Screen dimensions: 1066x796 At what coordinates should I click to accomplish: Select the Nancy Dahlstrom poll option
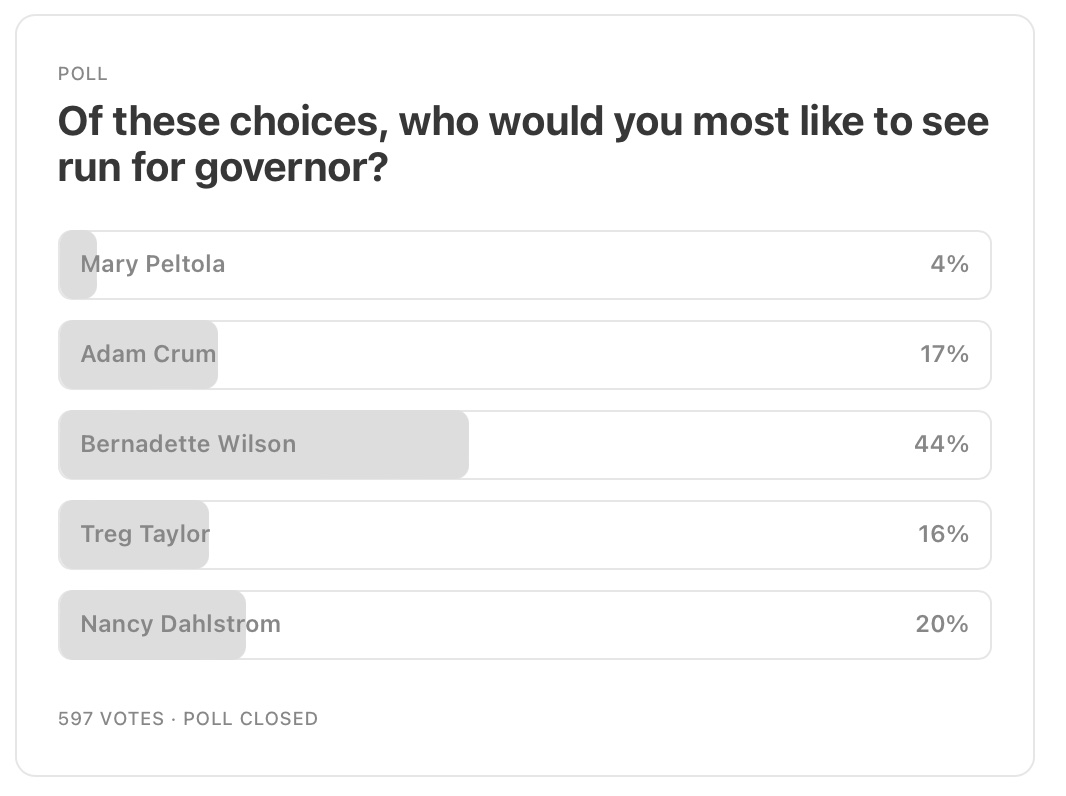coord(523,624)
